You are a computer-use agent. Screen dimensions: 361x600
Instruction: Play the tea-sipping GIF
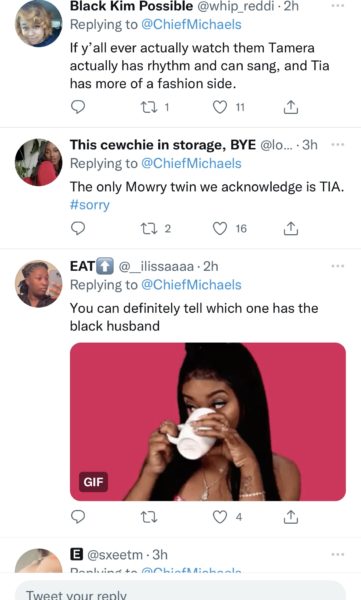(208, 422)
